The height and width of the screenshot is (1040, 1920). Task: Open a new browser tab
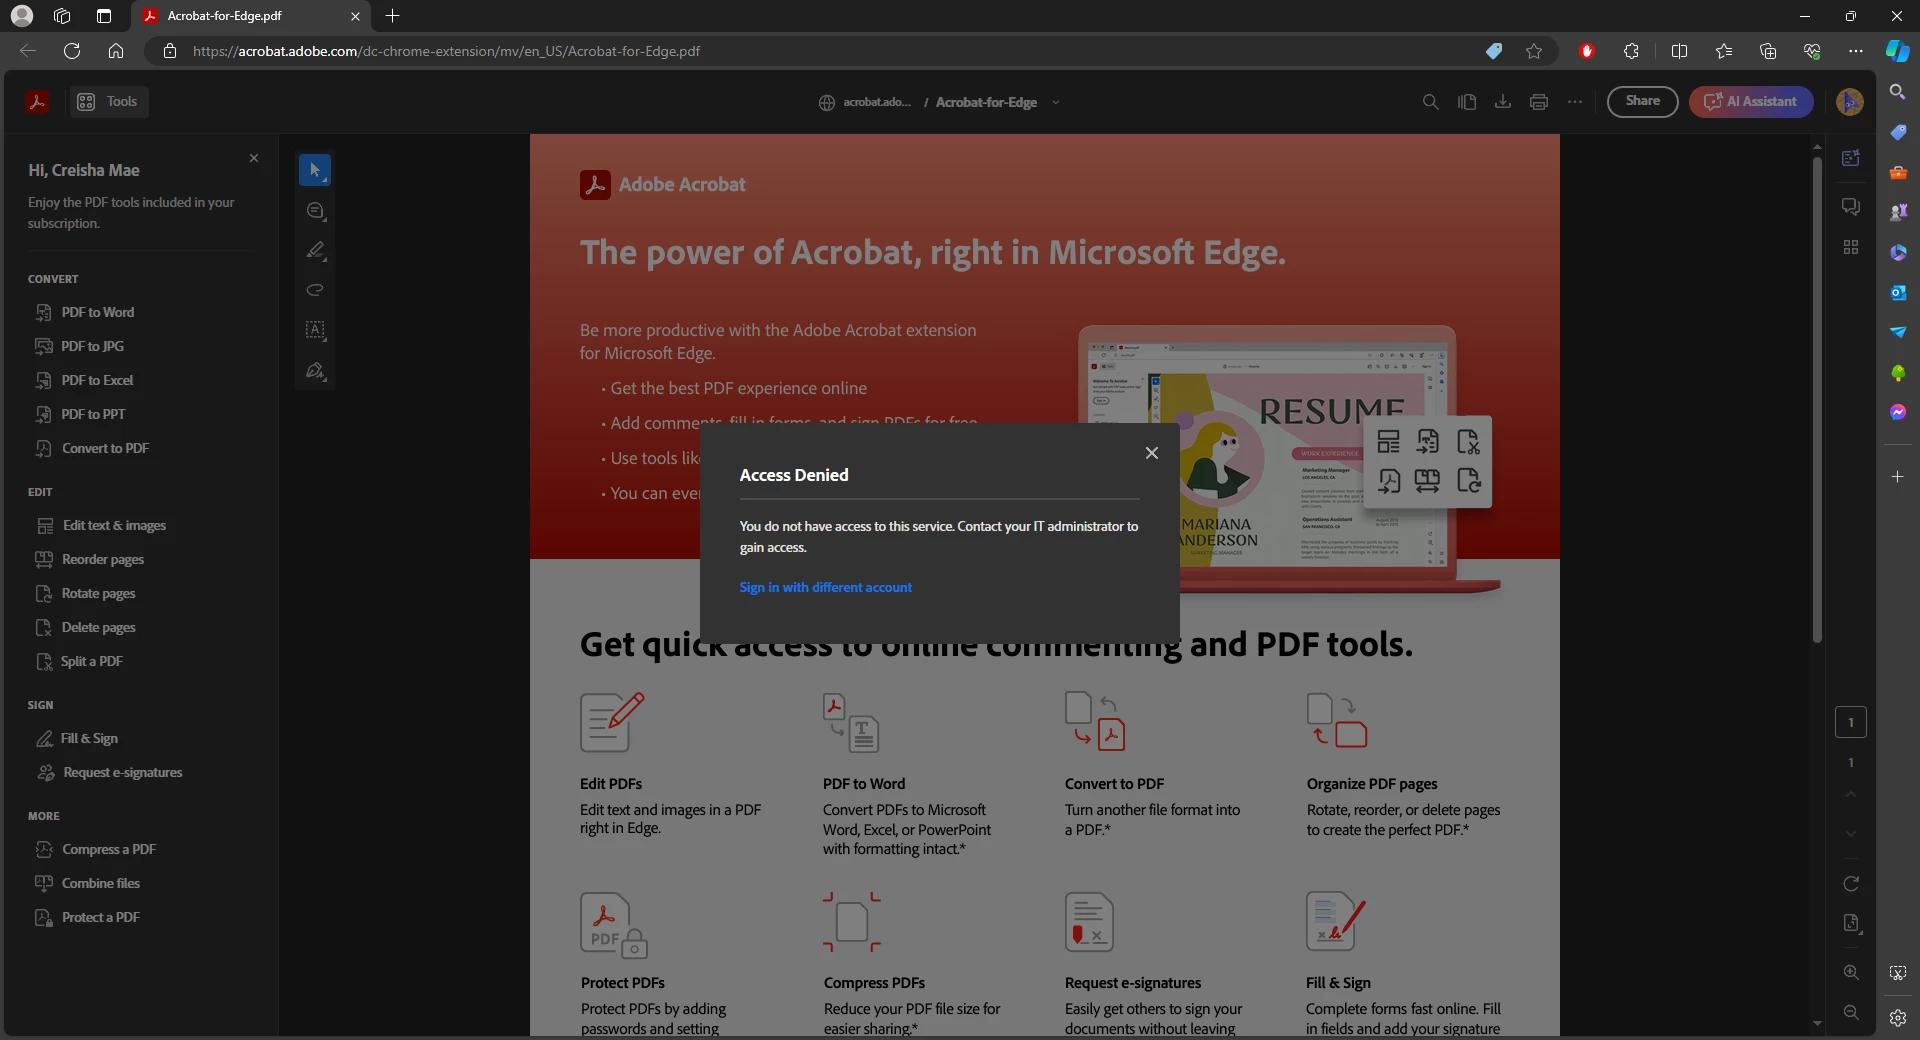(393, 16)
